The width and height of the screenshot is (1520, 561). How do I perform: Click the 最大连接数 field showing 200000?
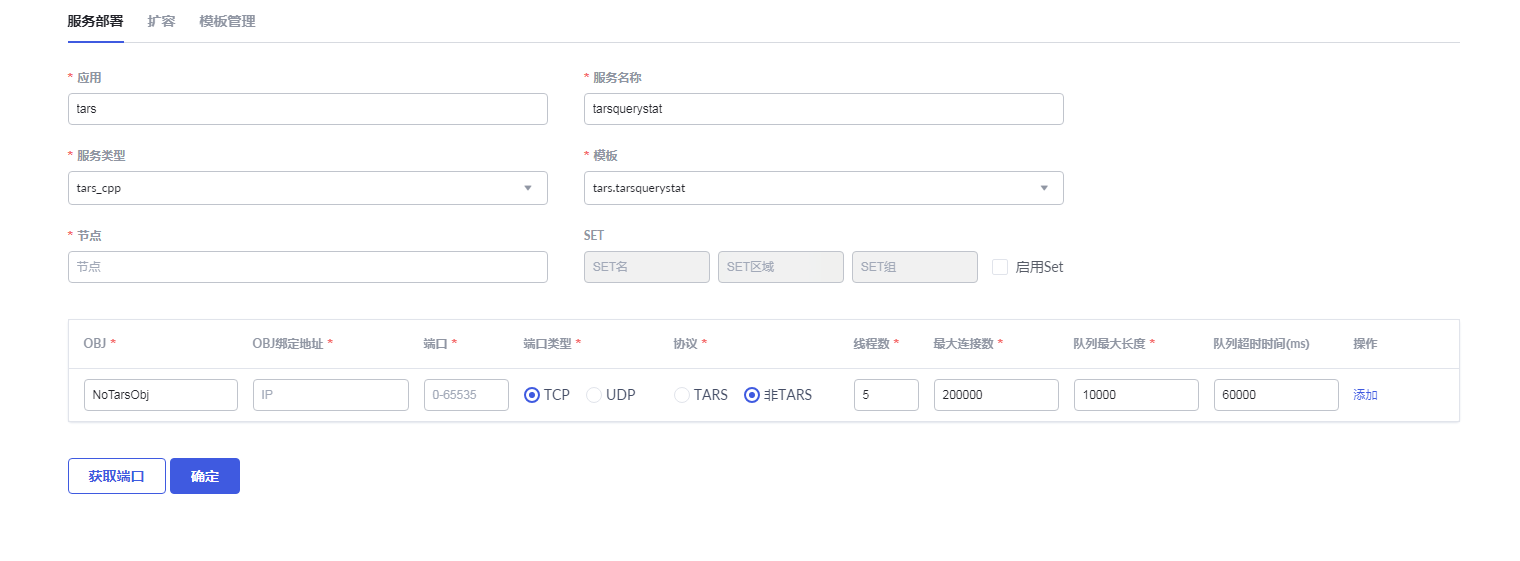pyautogui.click(x=996, y=395)
